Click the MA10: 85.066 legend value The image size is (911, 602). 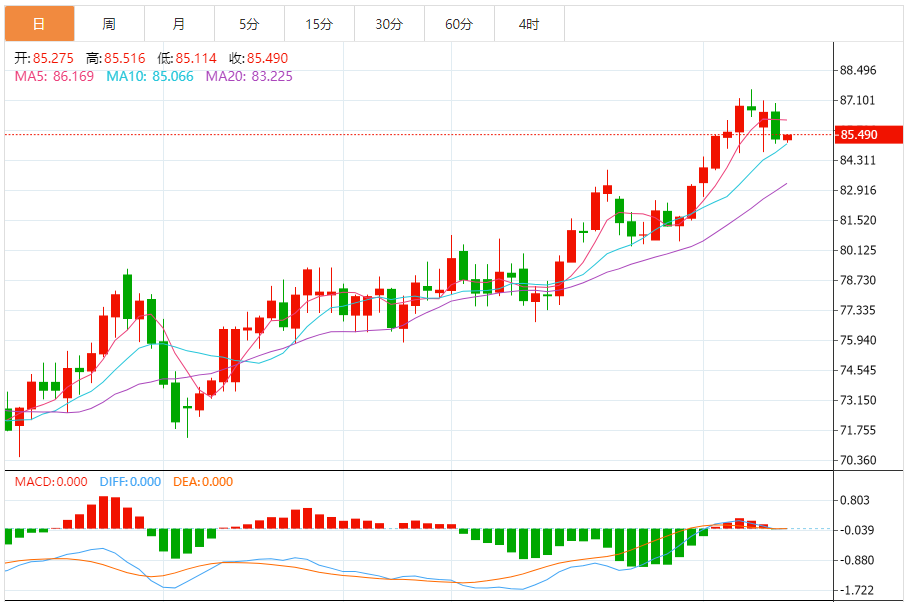(150, 77)
